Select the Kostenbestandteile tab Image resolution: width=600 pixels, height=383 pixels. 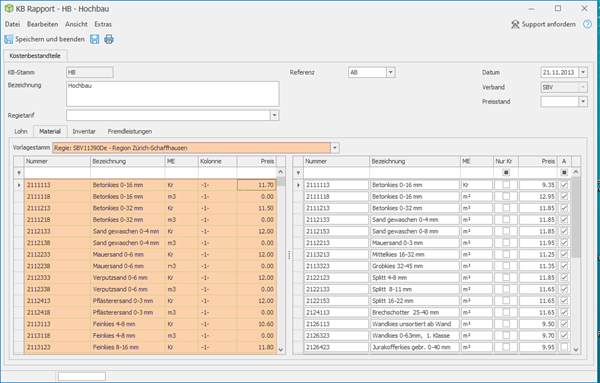[35, 56]
